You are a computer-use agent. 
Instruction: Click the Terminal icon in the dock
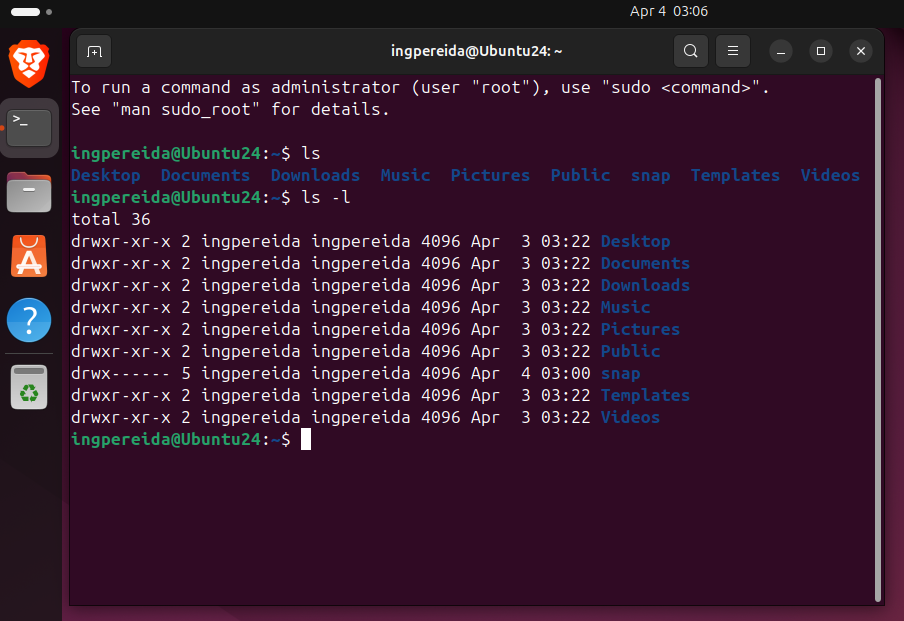(x=29, y=126)
